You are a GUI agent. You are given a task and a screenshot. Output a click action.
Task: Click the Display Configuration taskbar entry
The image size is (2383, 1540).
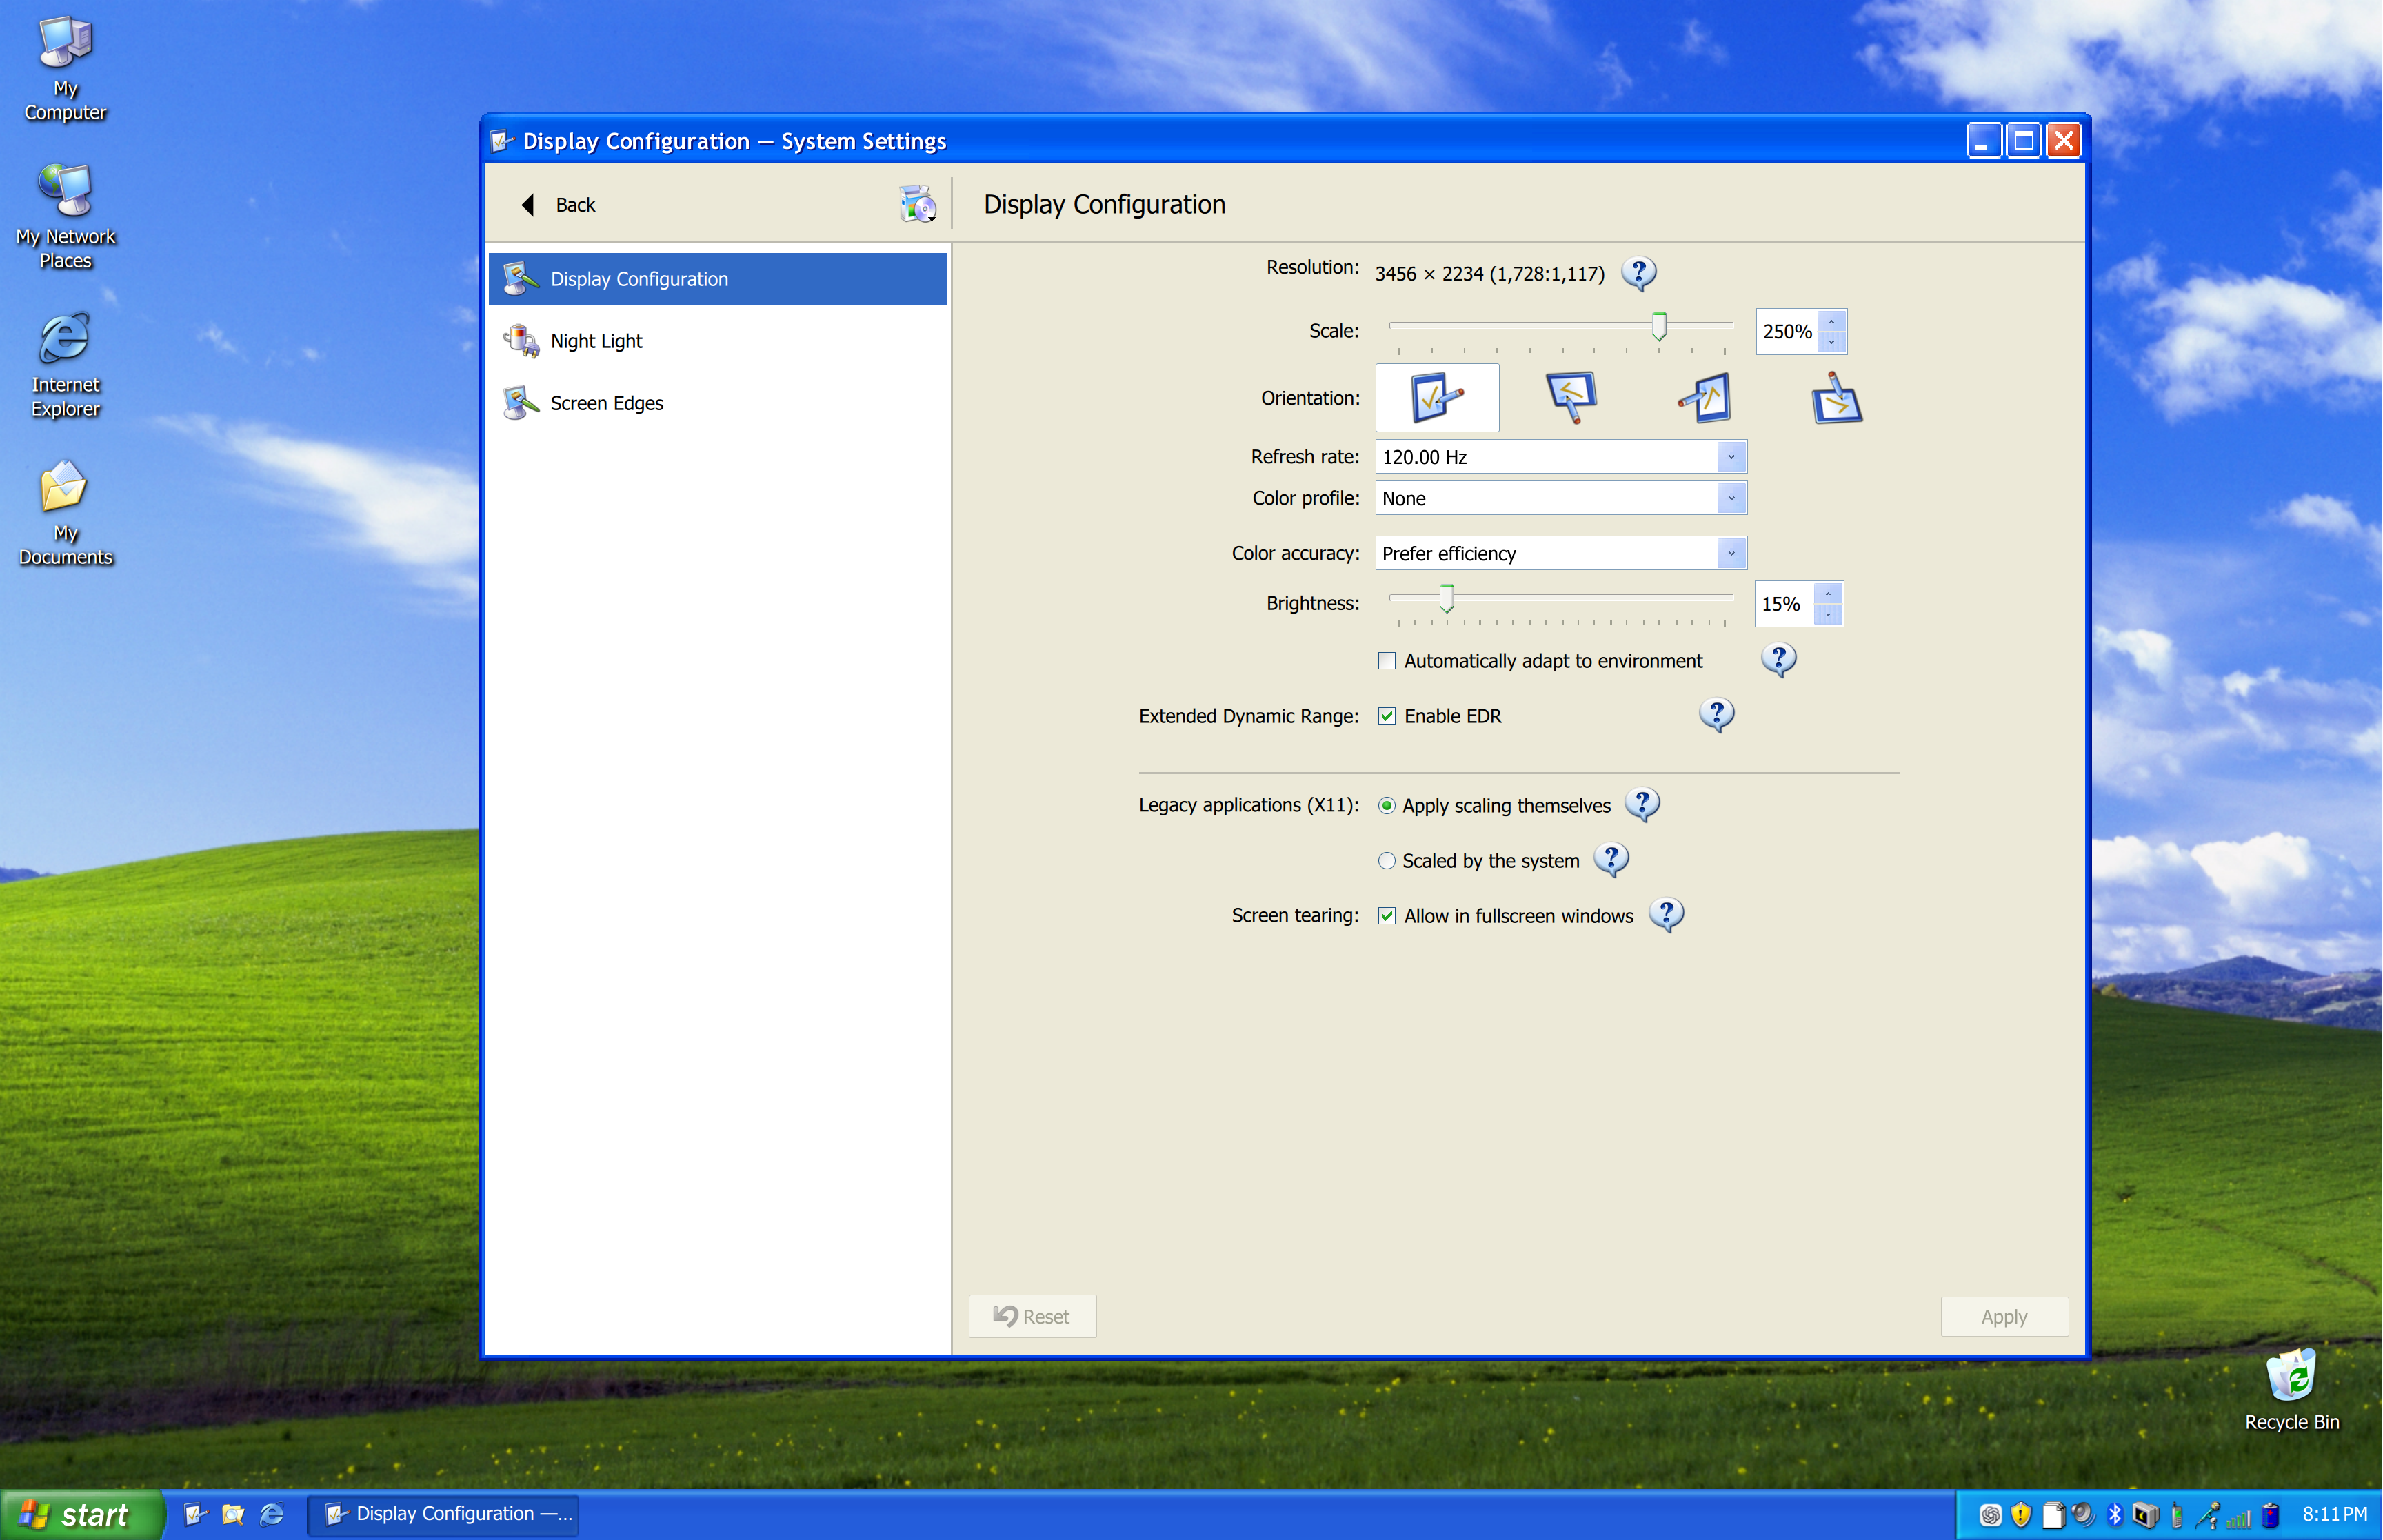(444, 1514)
